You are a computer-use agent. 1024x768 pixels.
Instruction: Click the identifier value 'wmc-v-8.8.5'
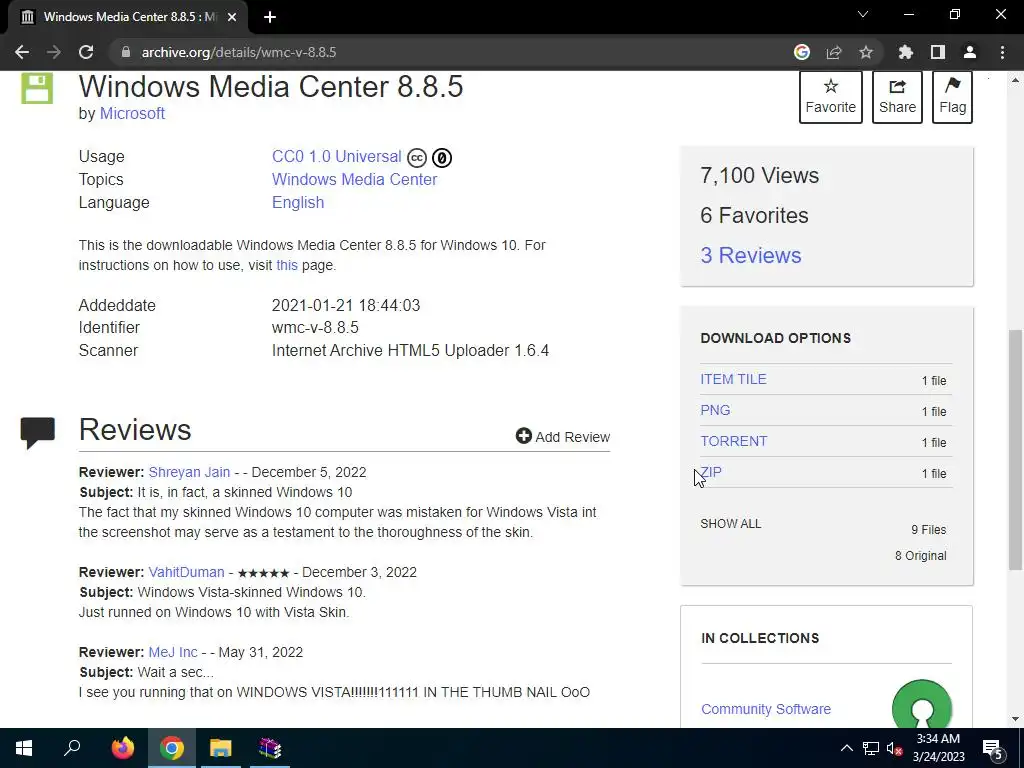click(x=315, y=328)
